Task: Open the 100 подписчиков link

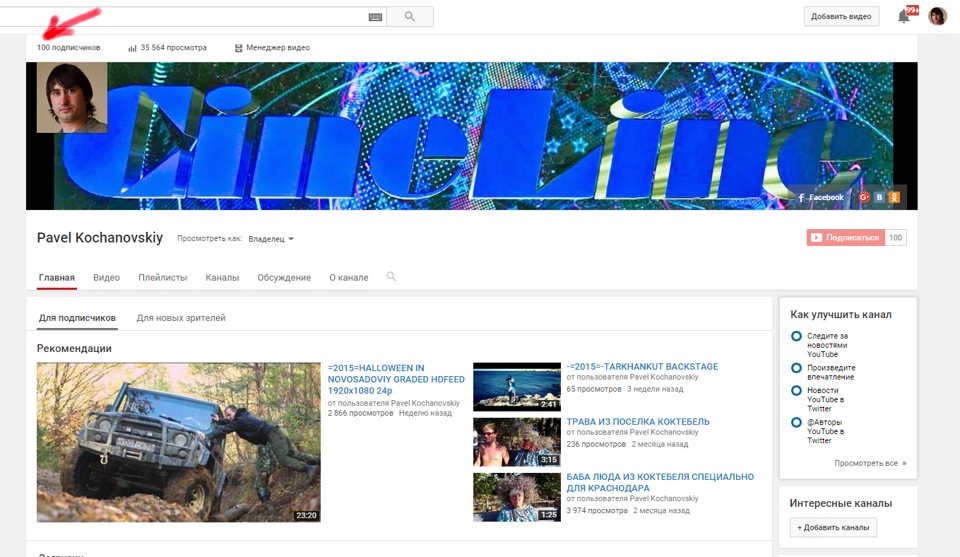Action: [x=69, y=48]
